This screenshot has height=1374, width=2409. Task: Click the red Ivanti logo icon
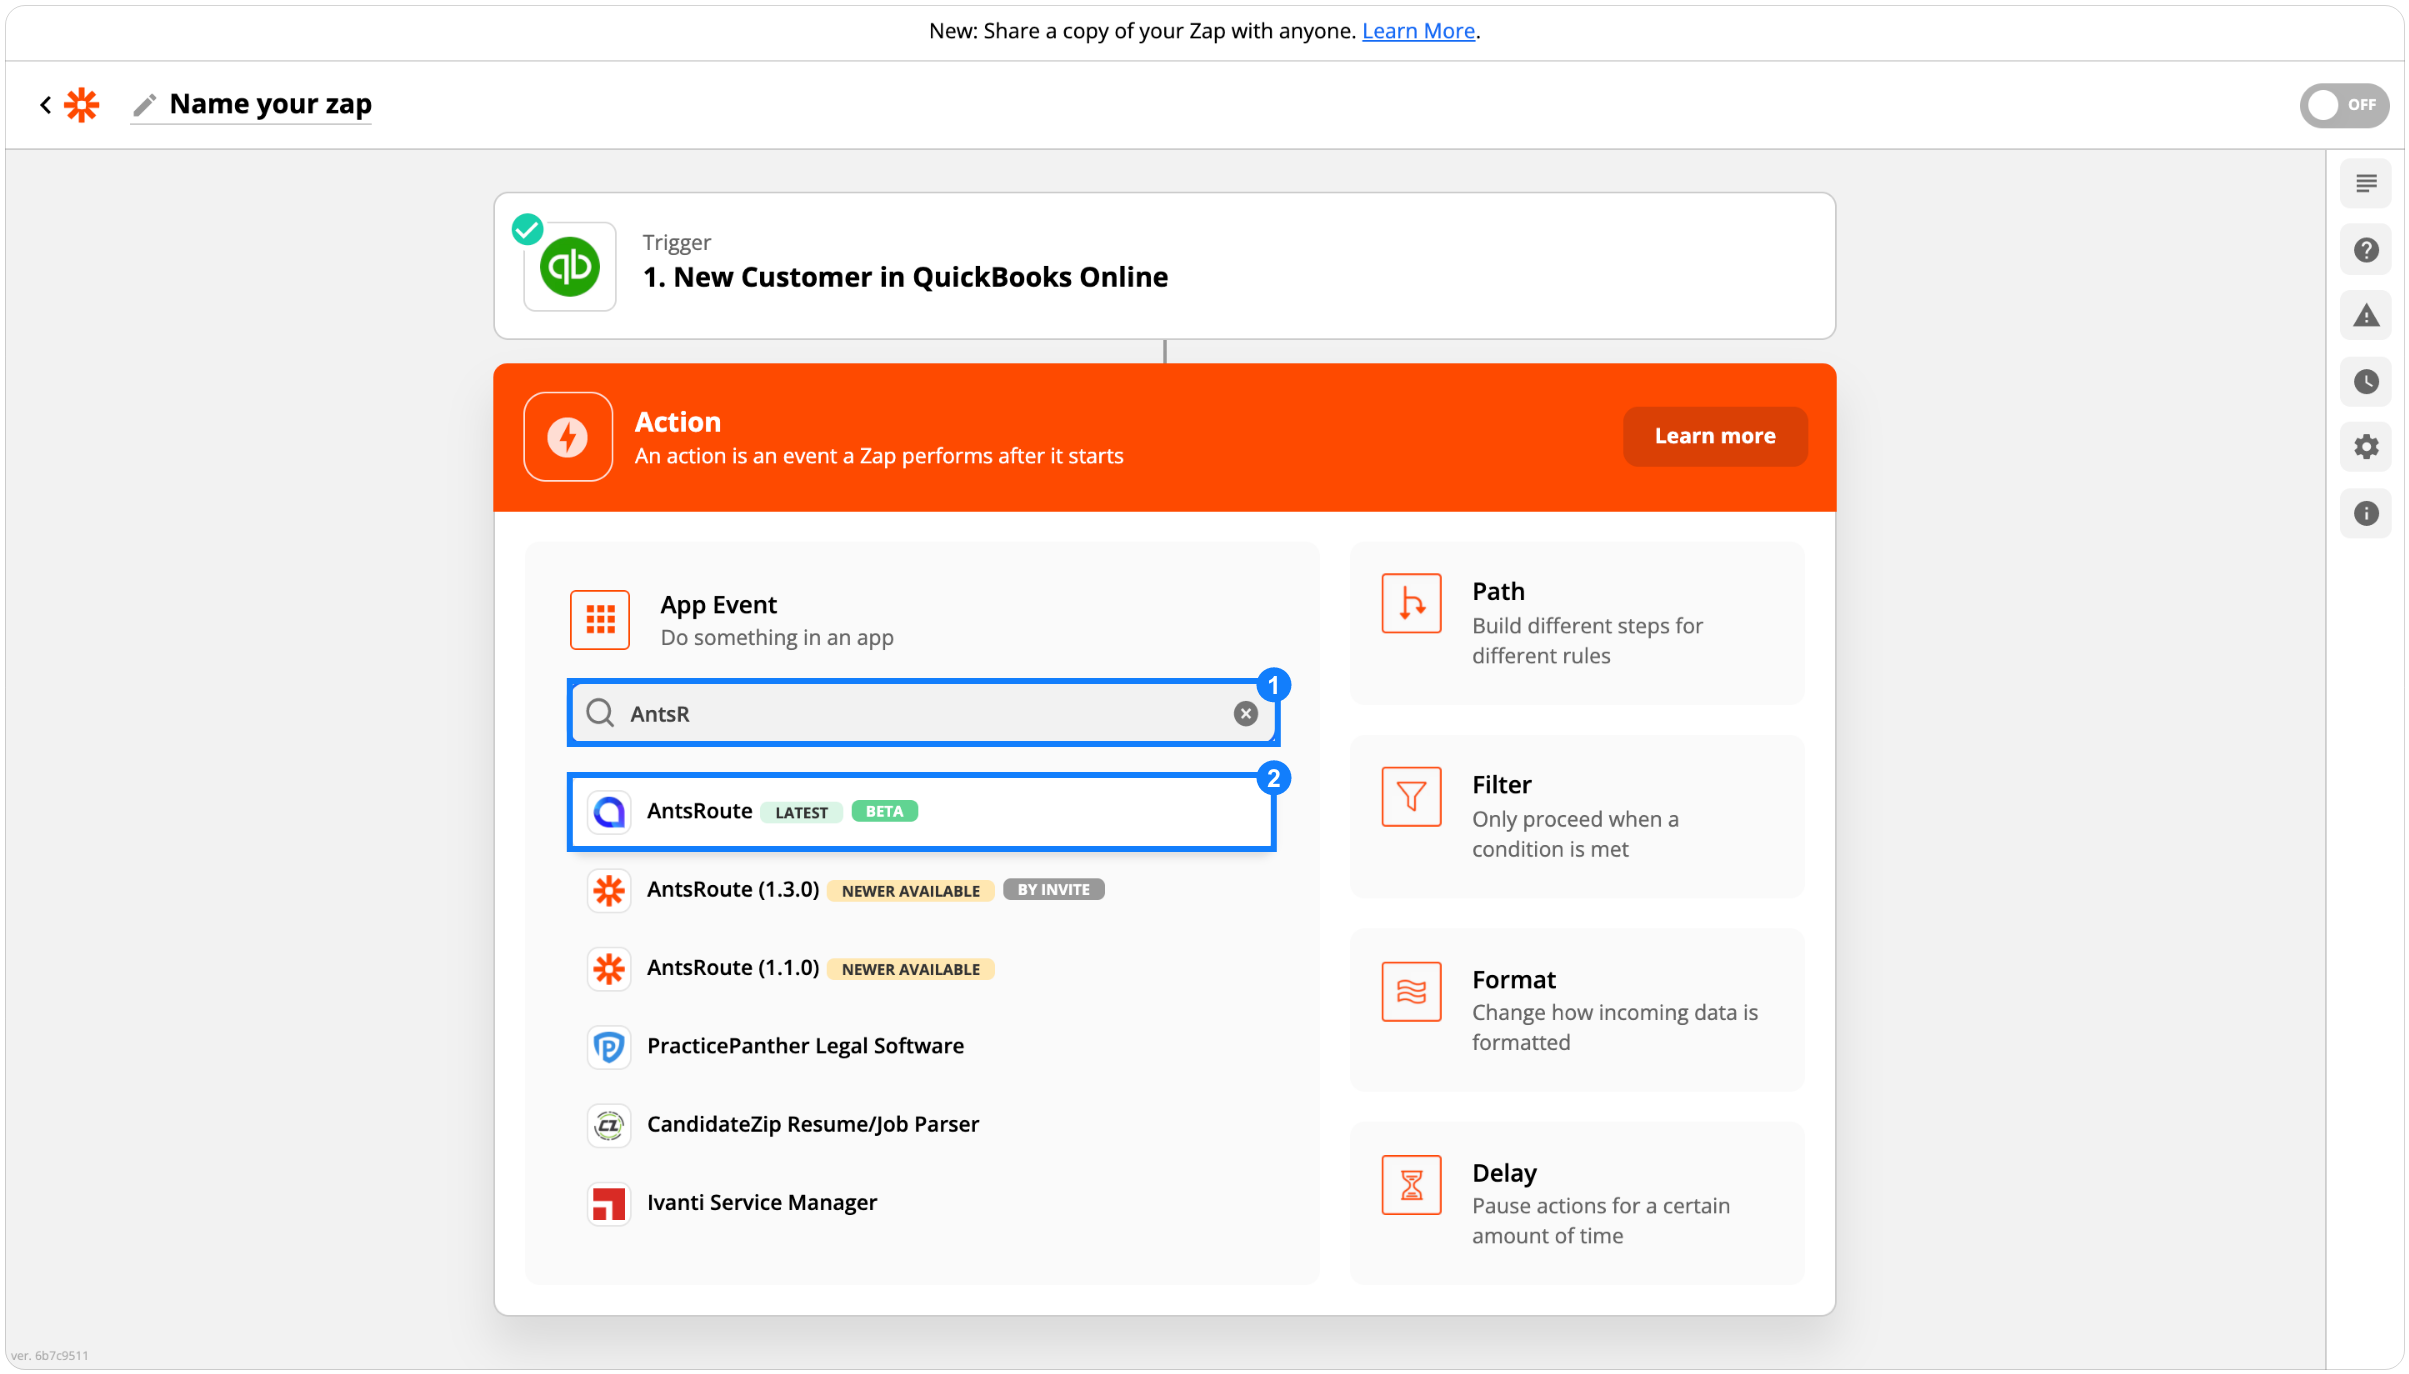click(609, 1203)
